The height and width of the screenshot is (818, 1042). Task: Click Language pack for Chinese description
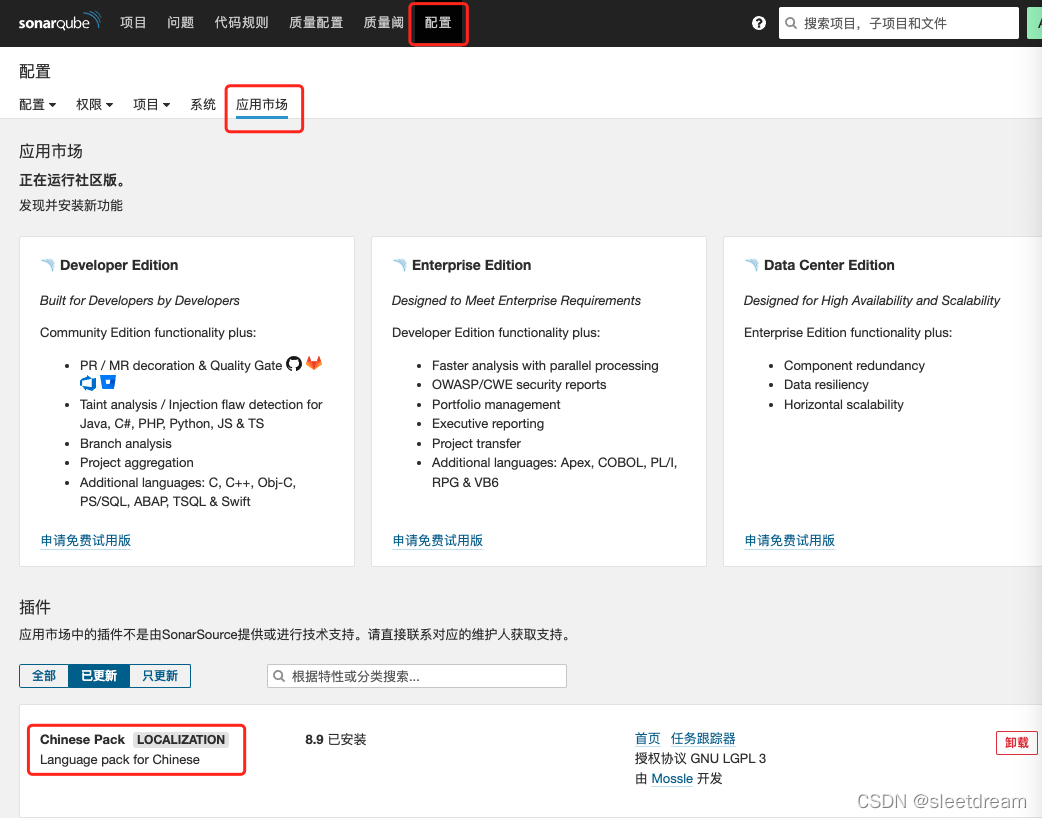120,760
